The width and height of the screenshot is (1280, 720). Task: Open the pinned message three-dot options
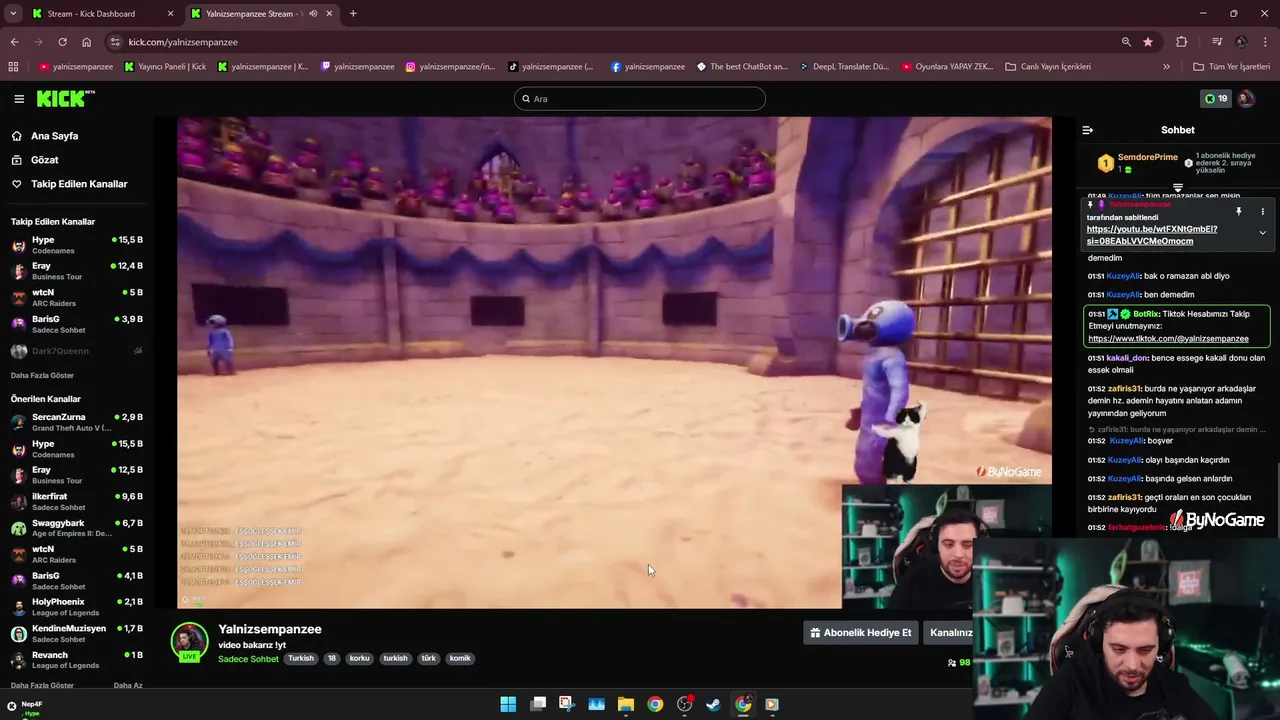point(1262,212)
